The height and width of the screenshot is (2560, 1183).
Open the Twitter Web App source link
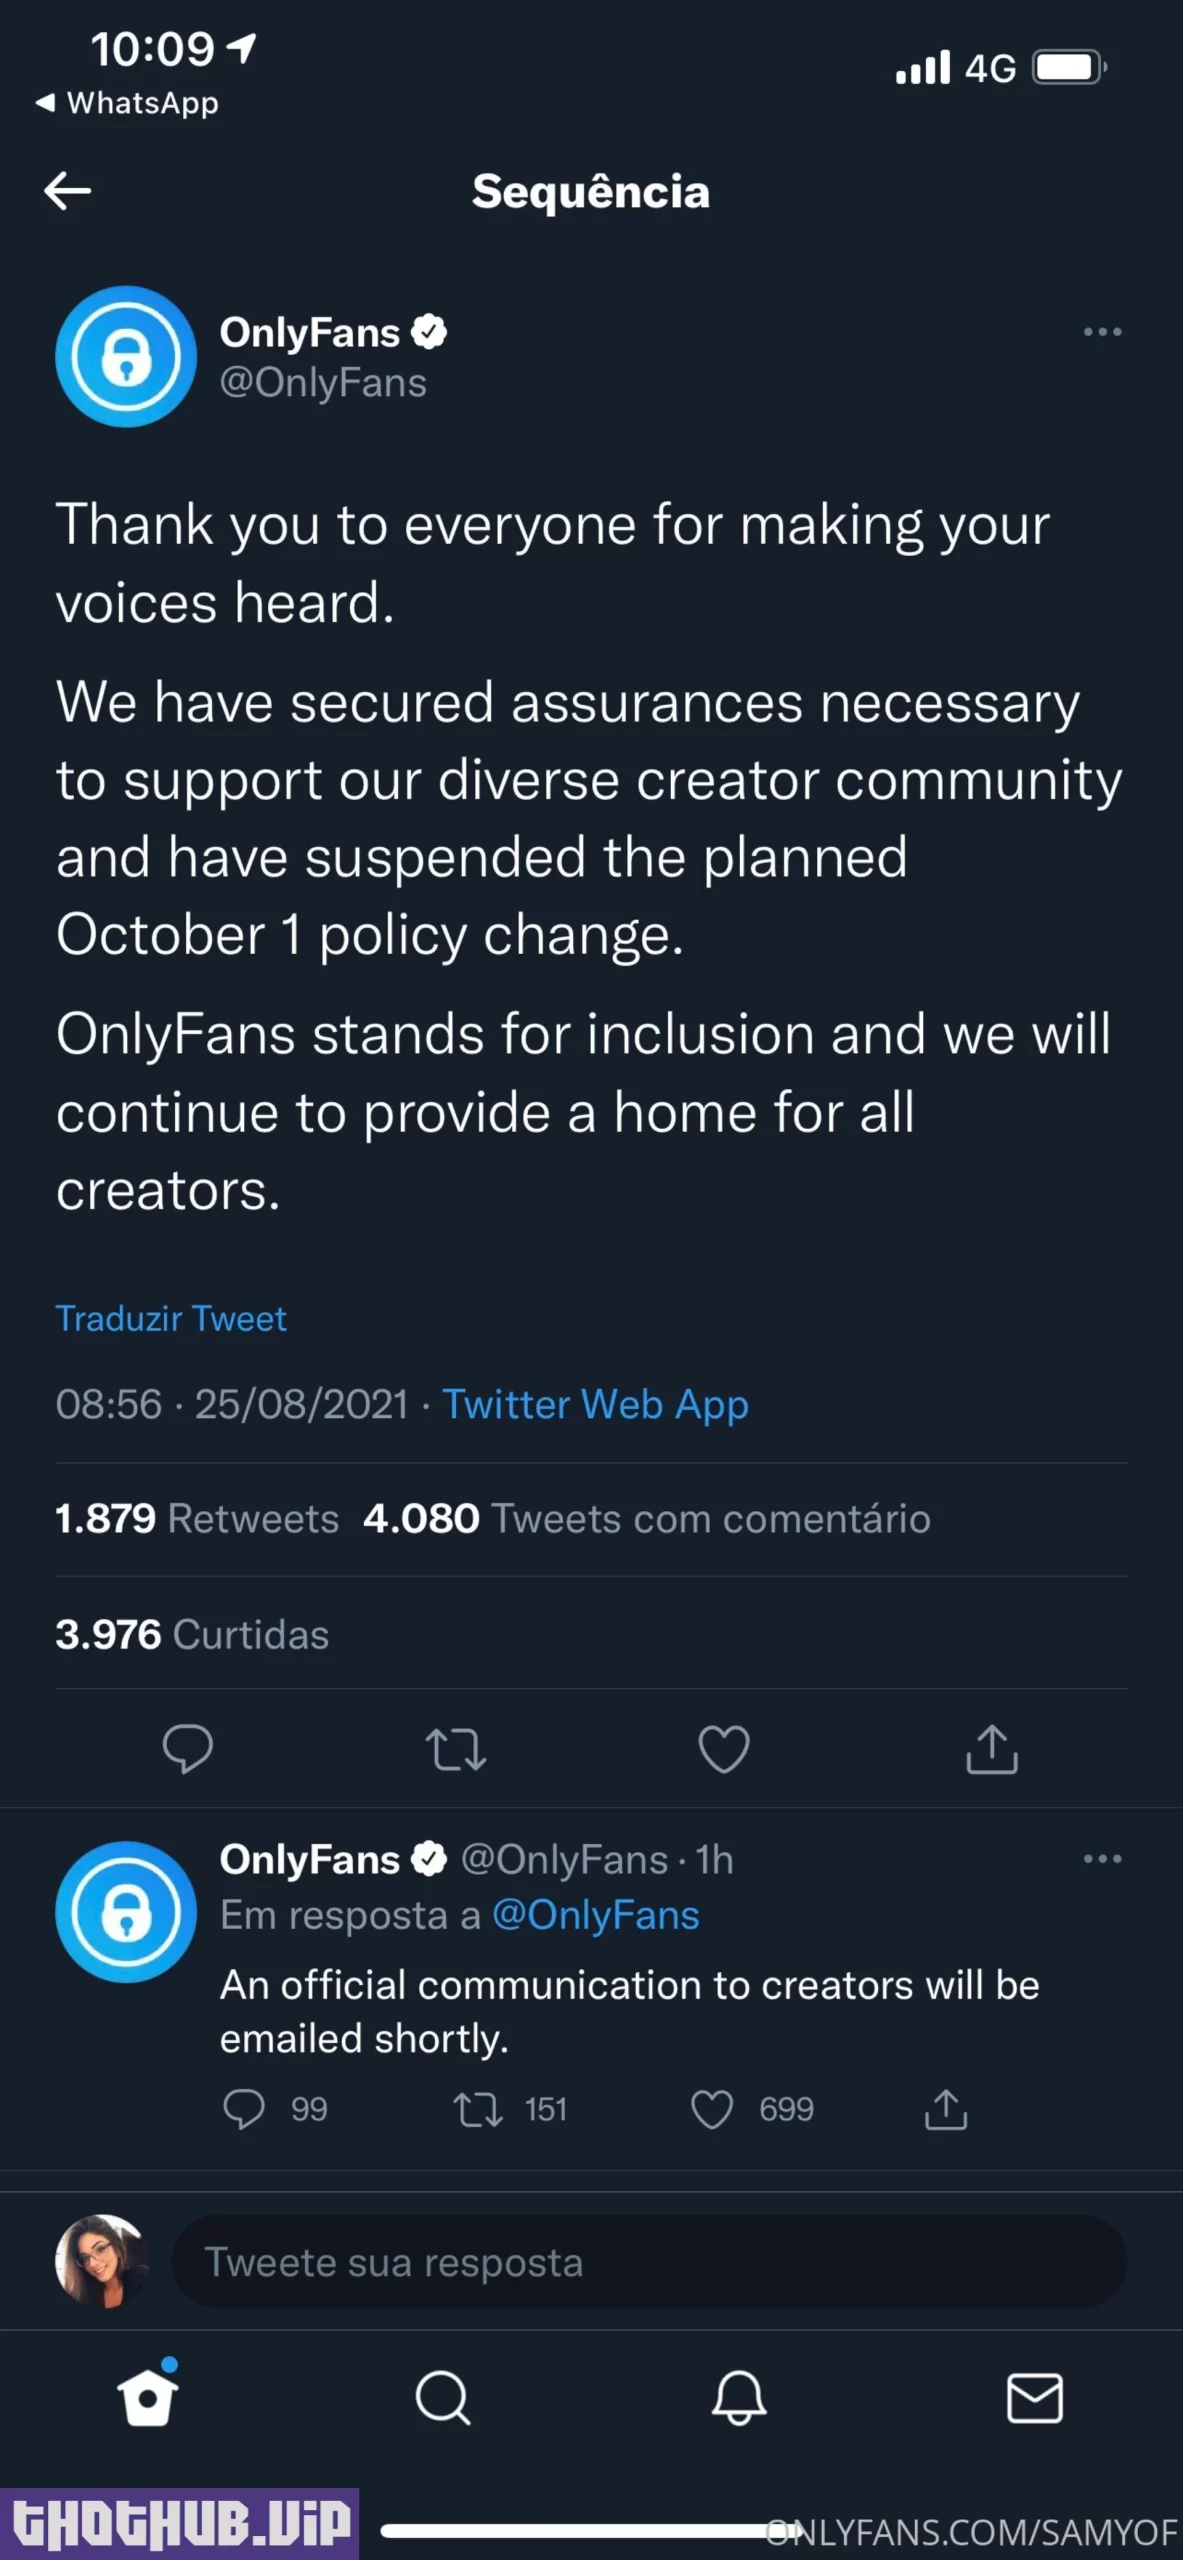[595, 1404]
